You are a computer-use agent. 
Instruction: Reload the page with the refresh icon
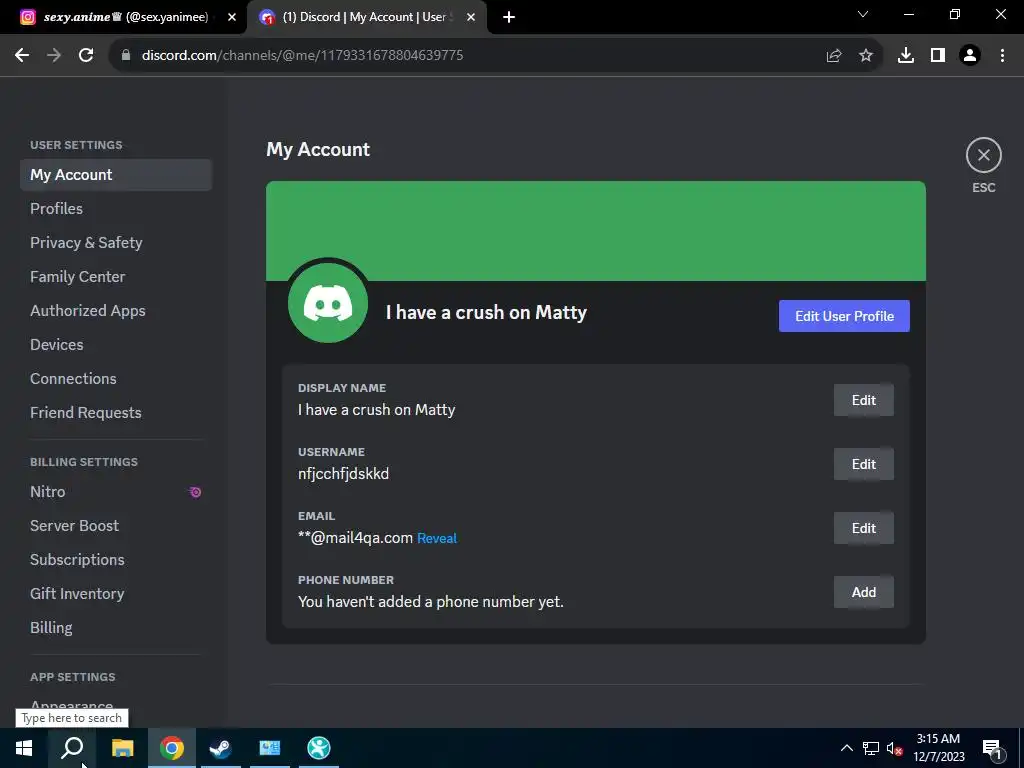coord(86,56)
